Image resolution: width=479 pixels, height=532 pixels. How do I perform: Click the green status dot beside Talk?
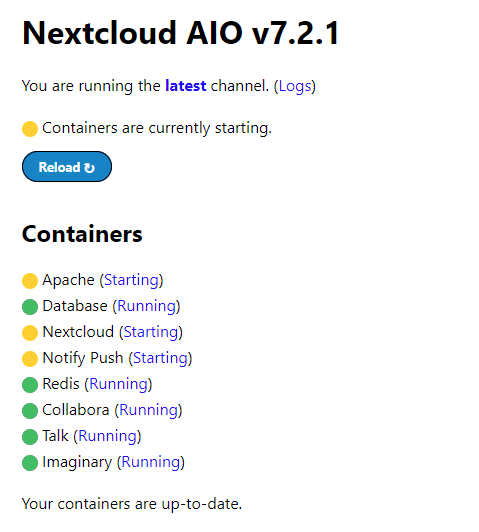pos(30,437)
